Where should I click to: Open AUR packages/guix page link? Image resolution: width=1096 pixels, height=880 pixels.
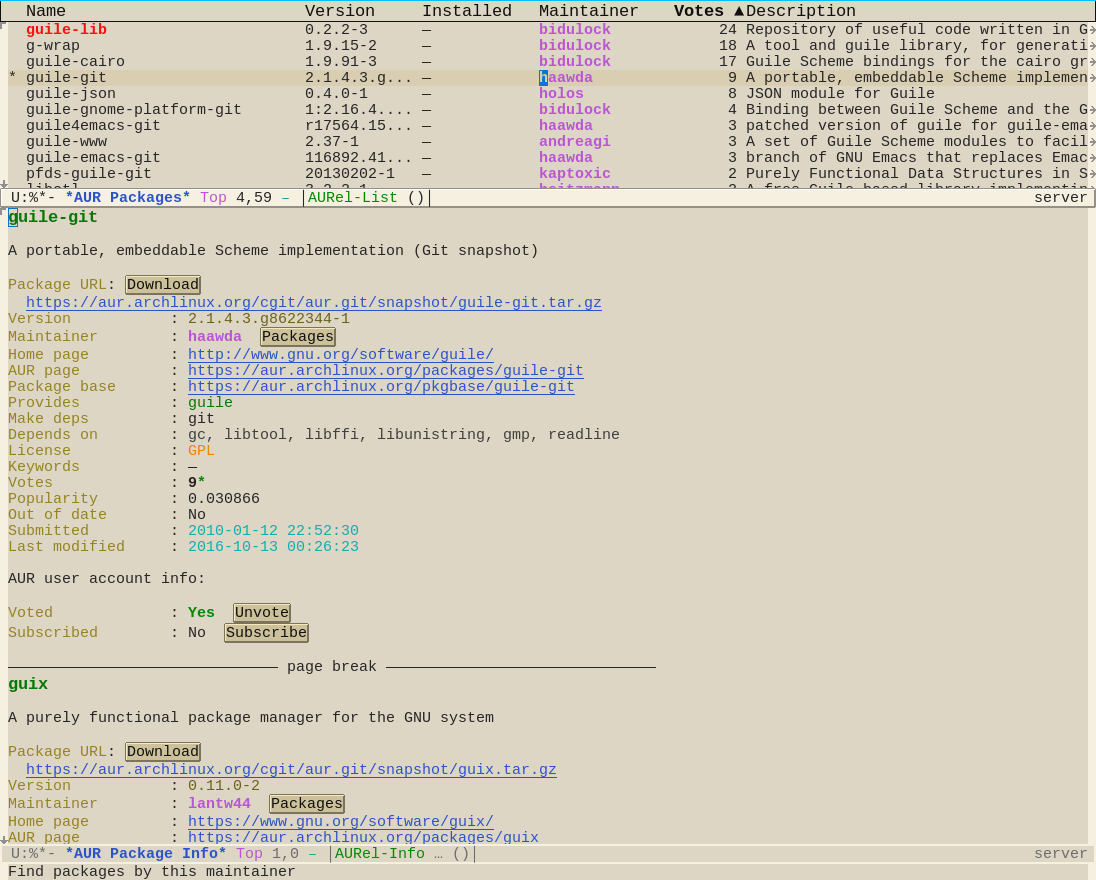(x=363, y=837)
